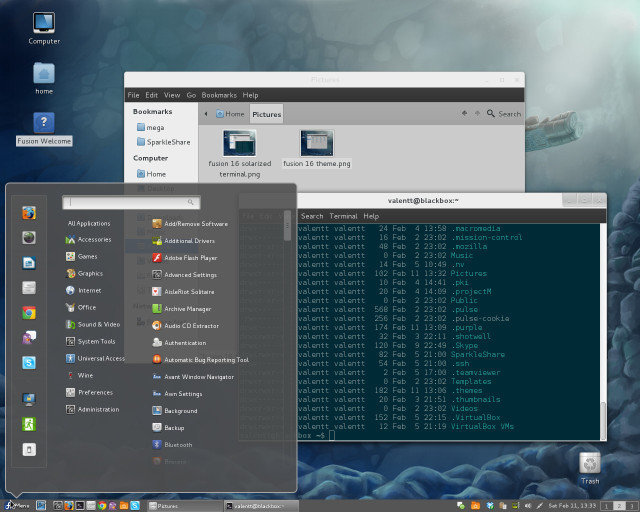Switch to Pictures window in taskbar

[184, 506]
